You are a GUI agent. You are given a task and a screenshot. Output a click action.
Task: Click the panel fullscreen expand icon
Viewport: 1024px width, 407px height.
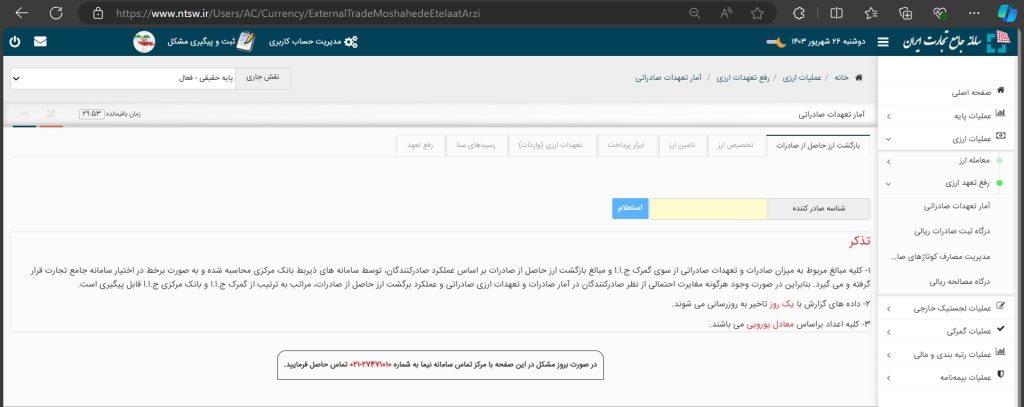pyautogui.click(x=51, y=114)
